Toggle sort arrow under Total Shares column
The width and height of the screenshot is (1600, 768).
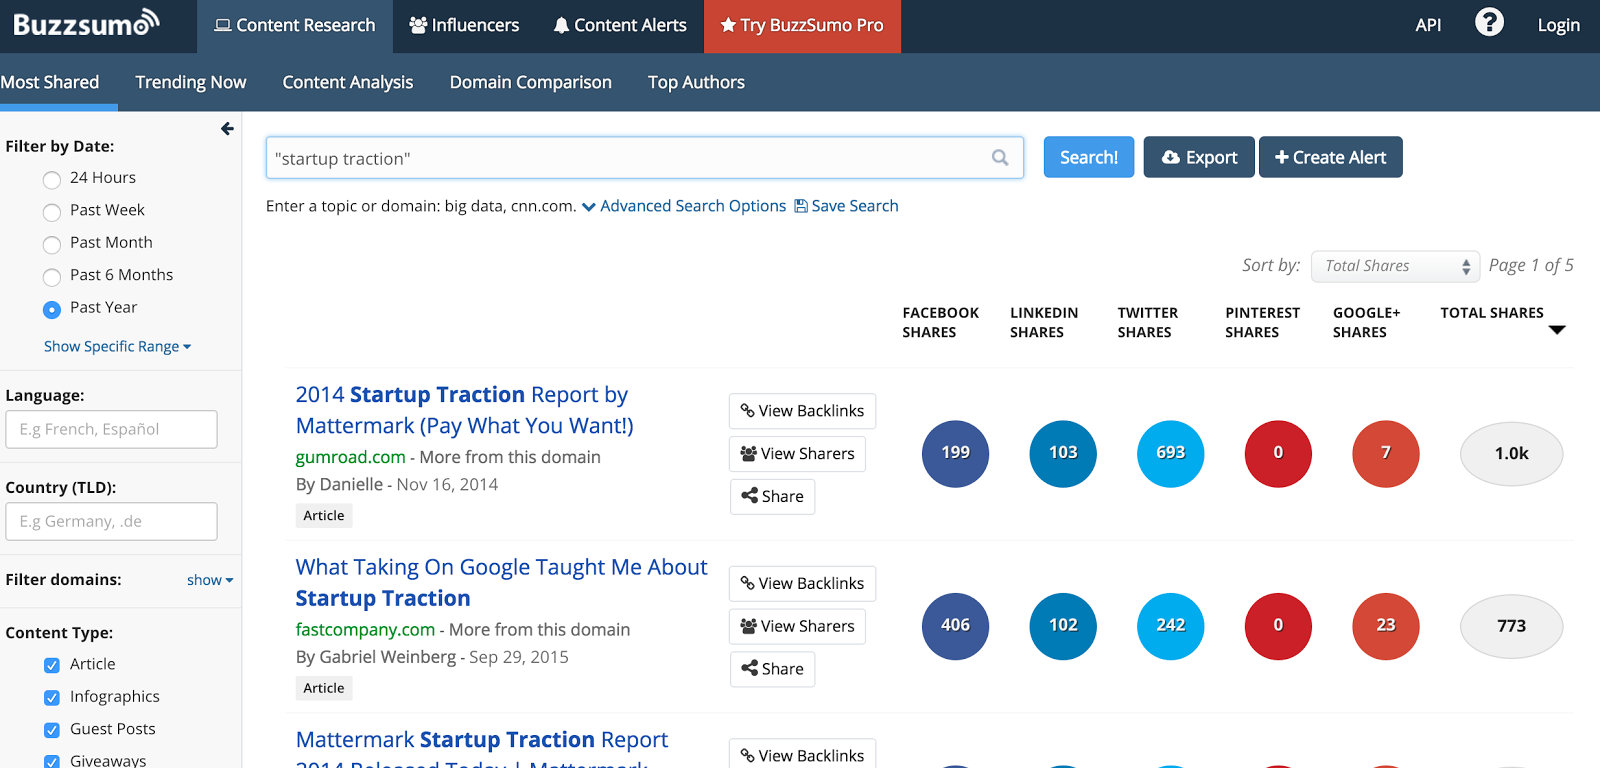[1557, 330]
